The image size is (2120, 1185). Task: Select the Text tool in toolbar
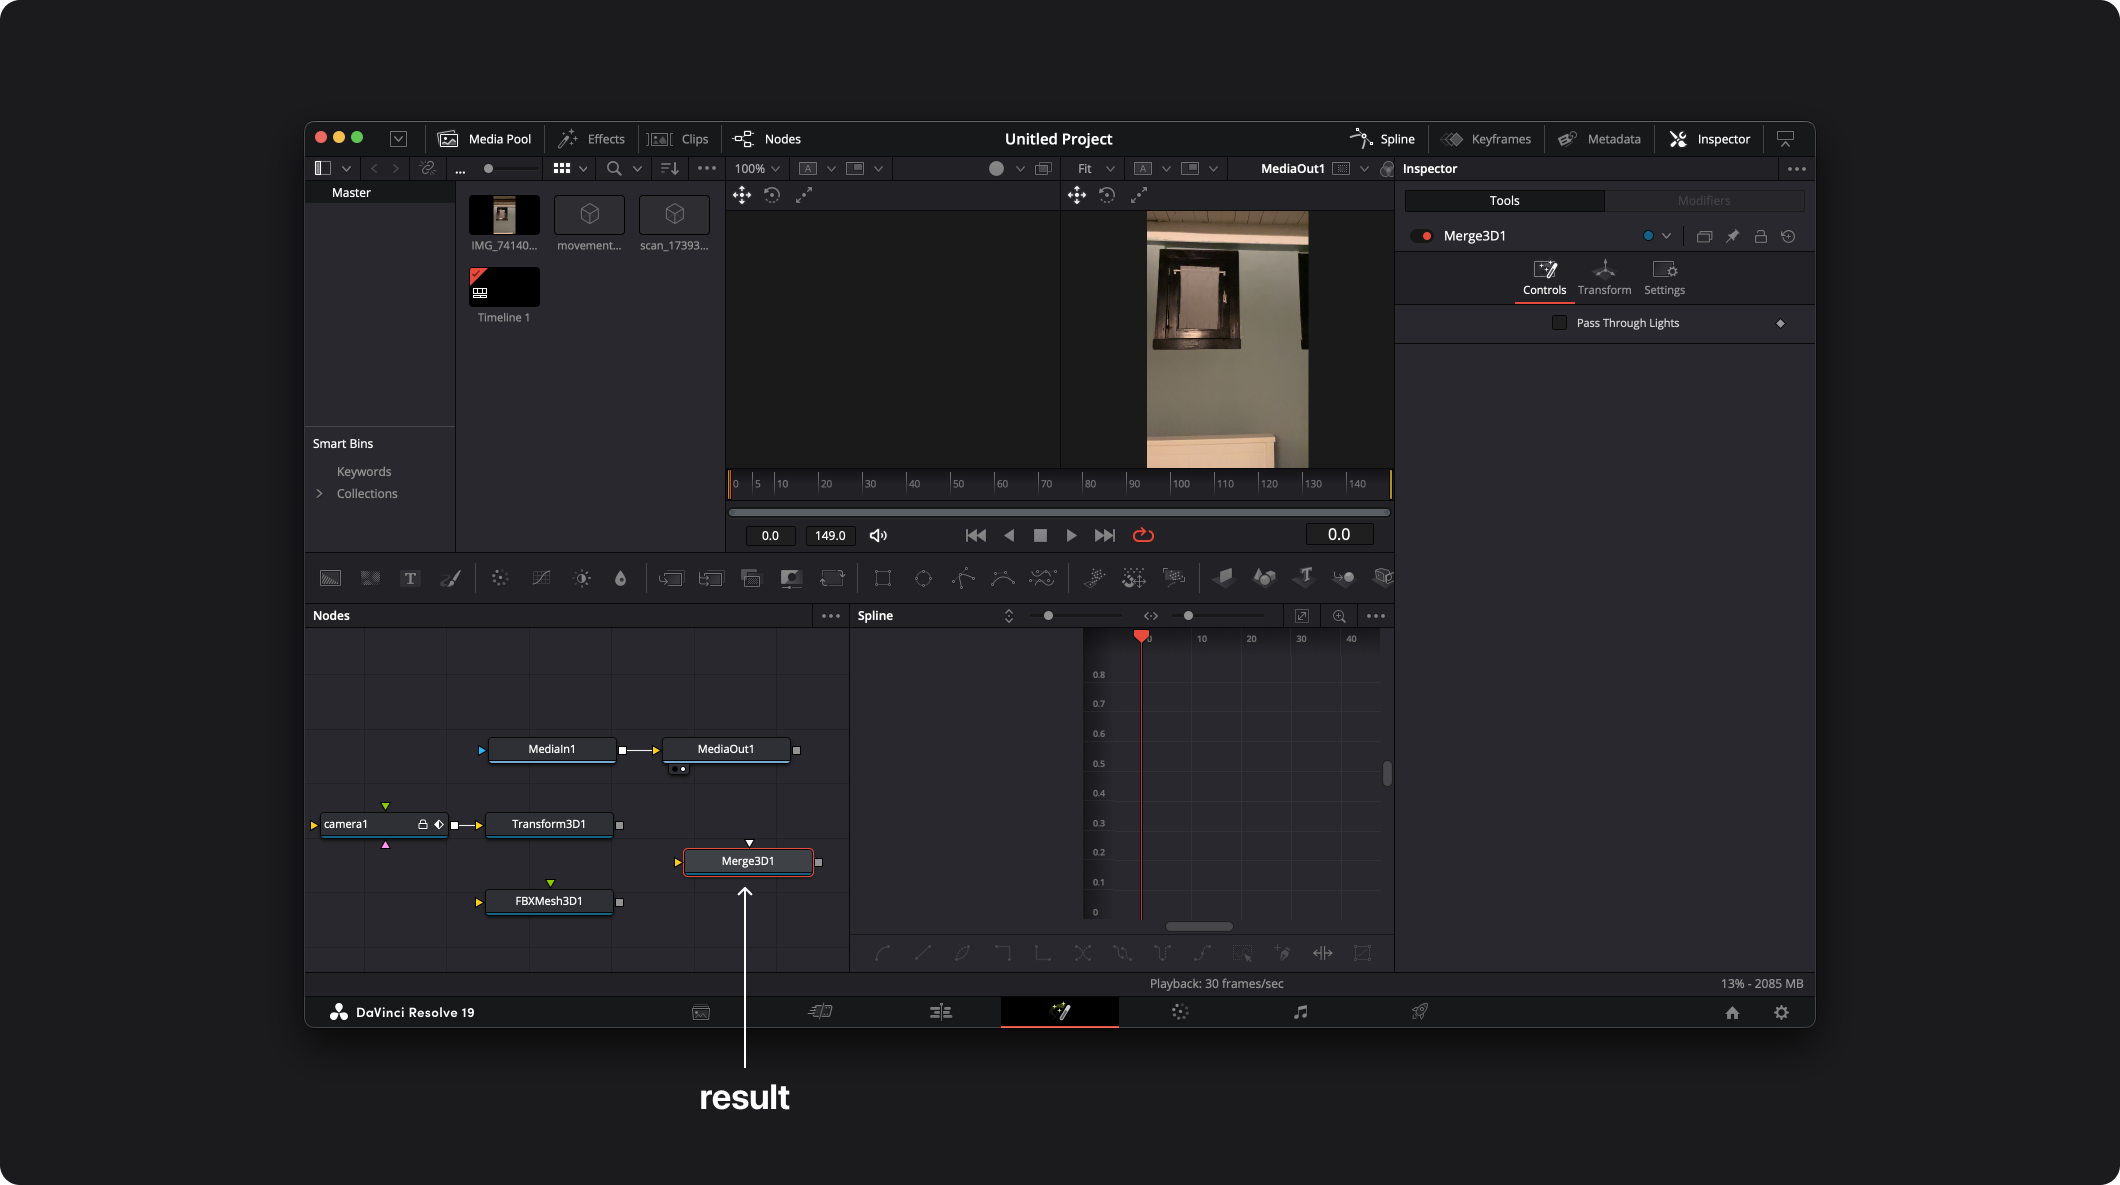409,578
